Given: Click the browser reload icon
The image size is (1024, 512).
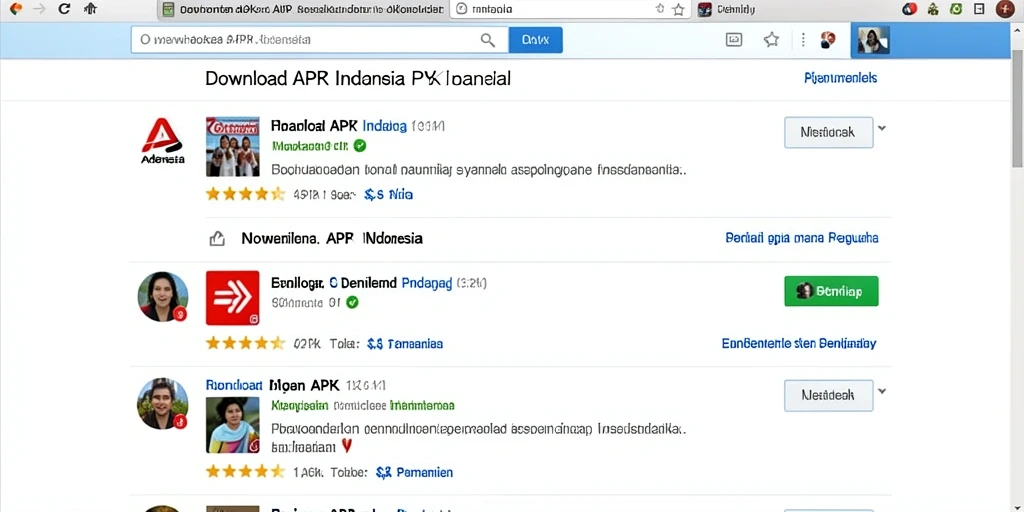Looking at the screenshot, I should tap(64, 8).
